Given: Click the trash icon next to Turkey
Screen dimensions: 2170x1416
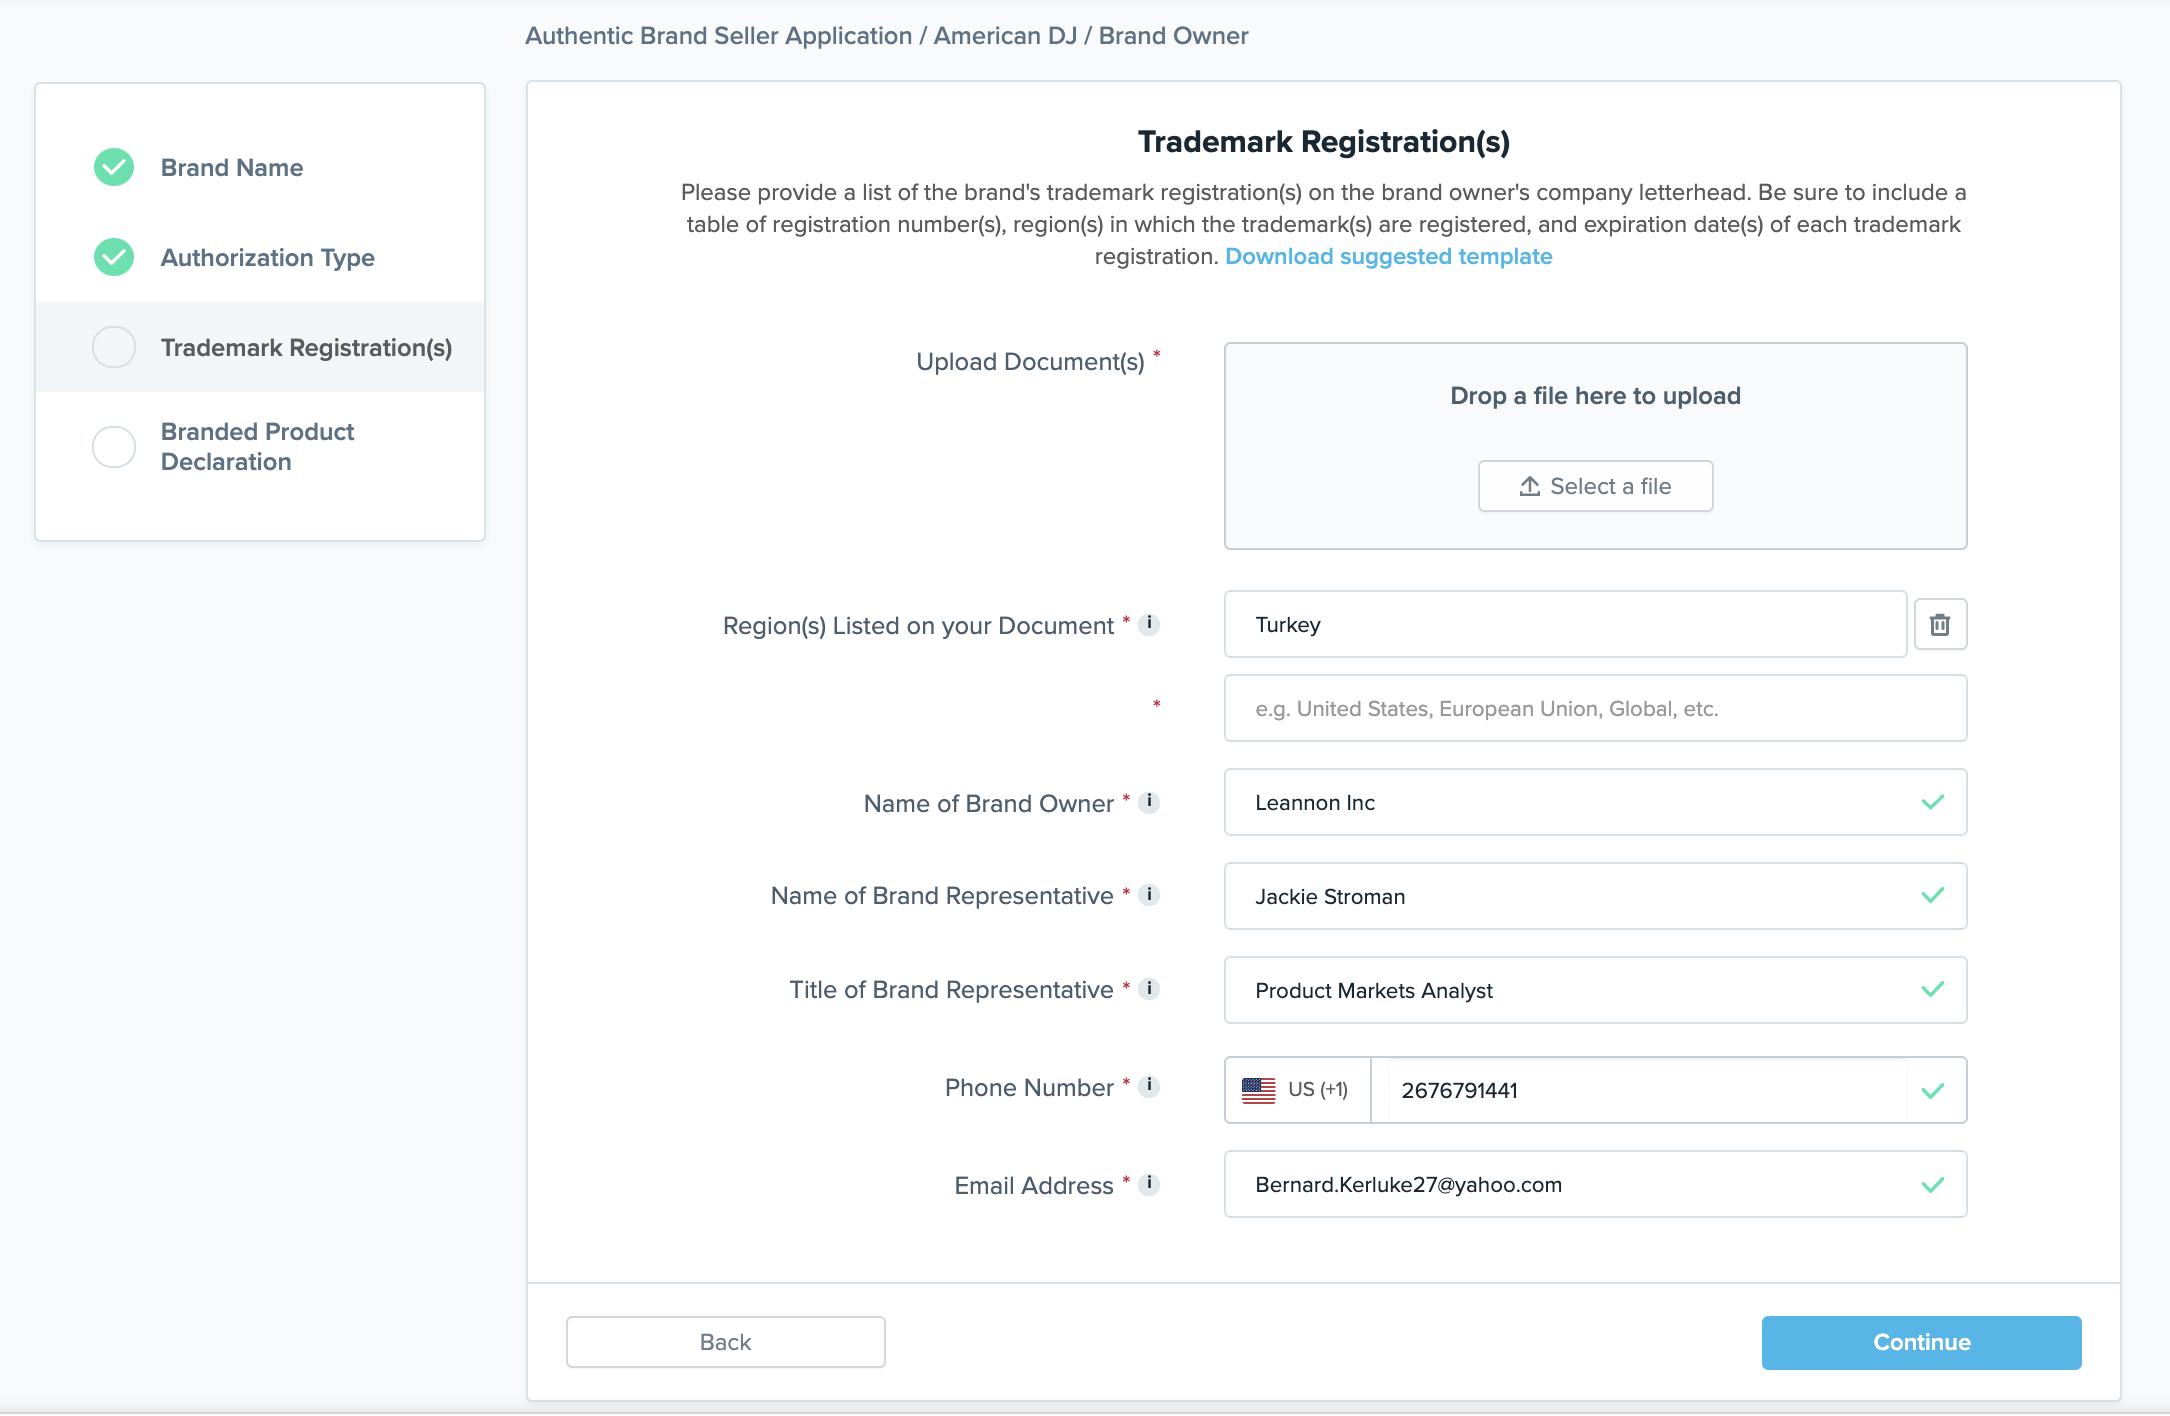Looking at the screenshot, I should (1940, 625).
